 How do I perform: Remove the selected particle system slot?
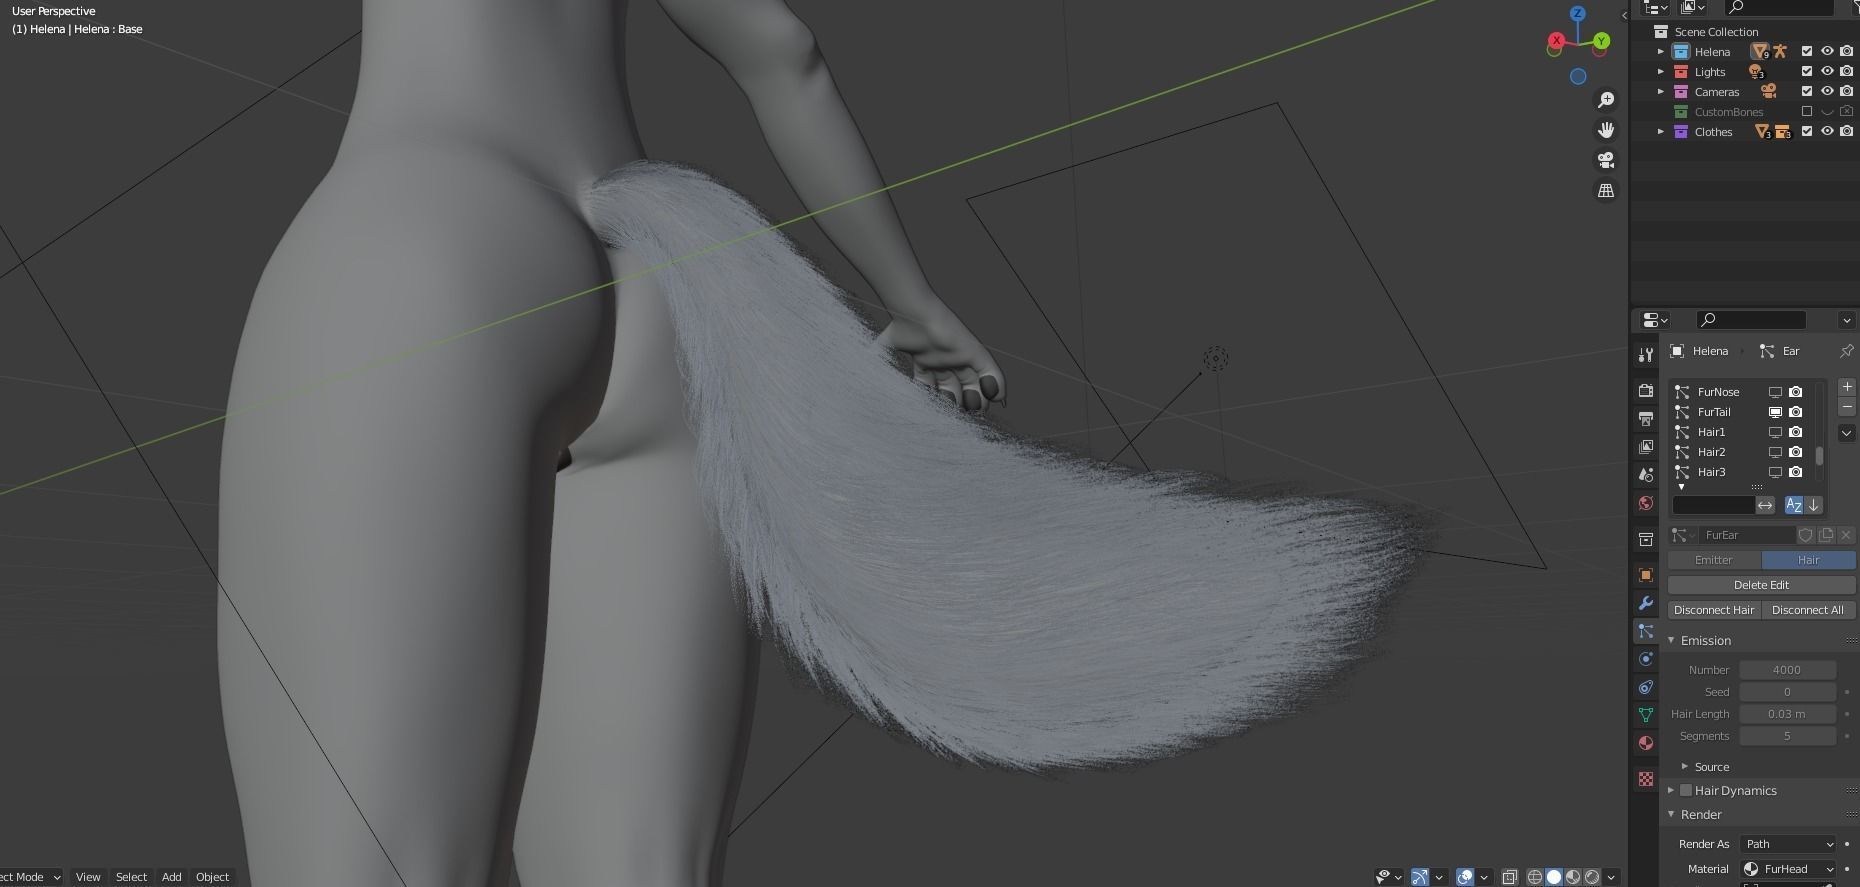(1847, 407)
